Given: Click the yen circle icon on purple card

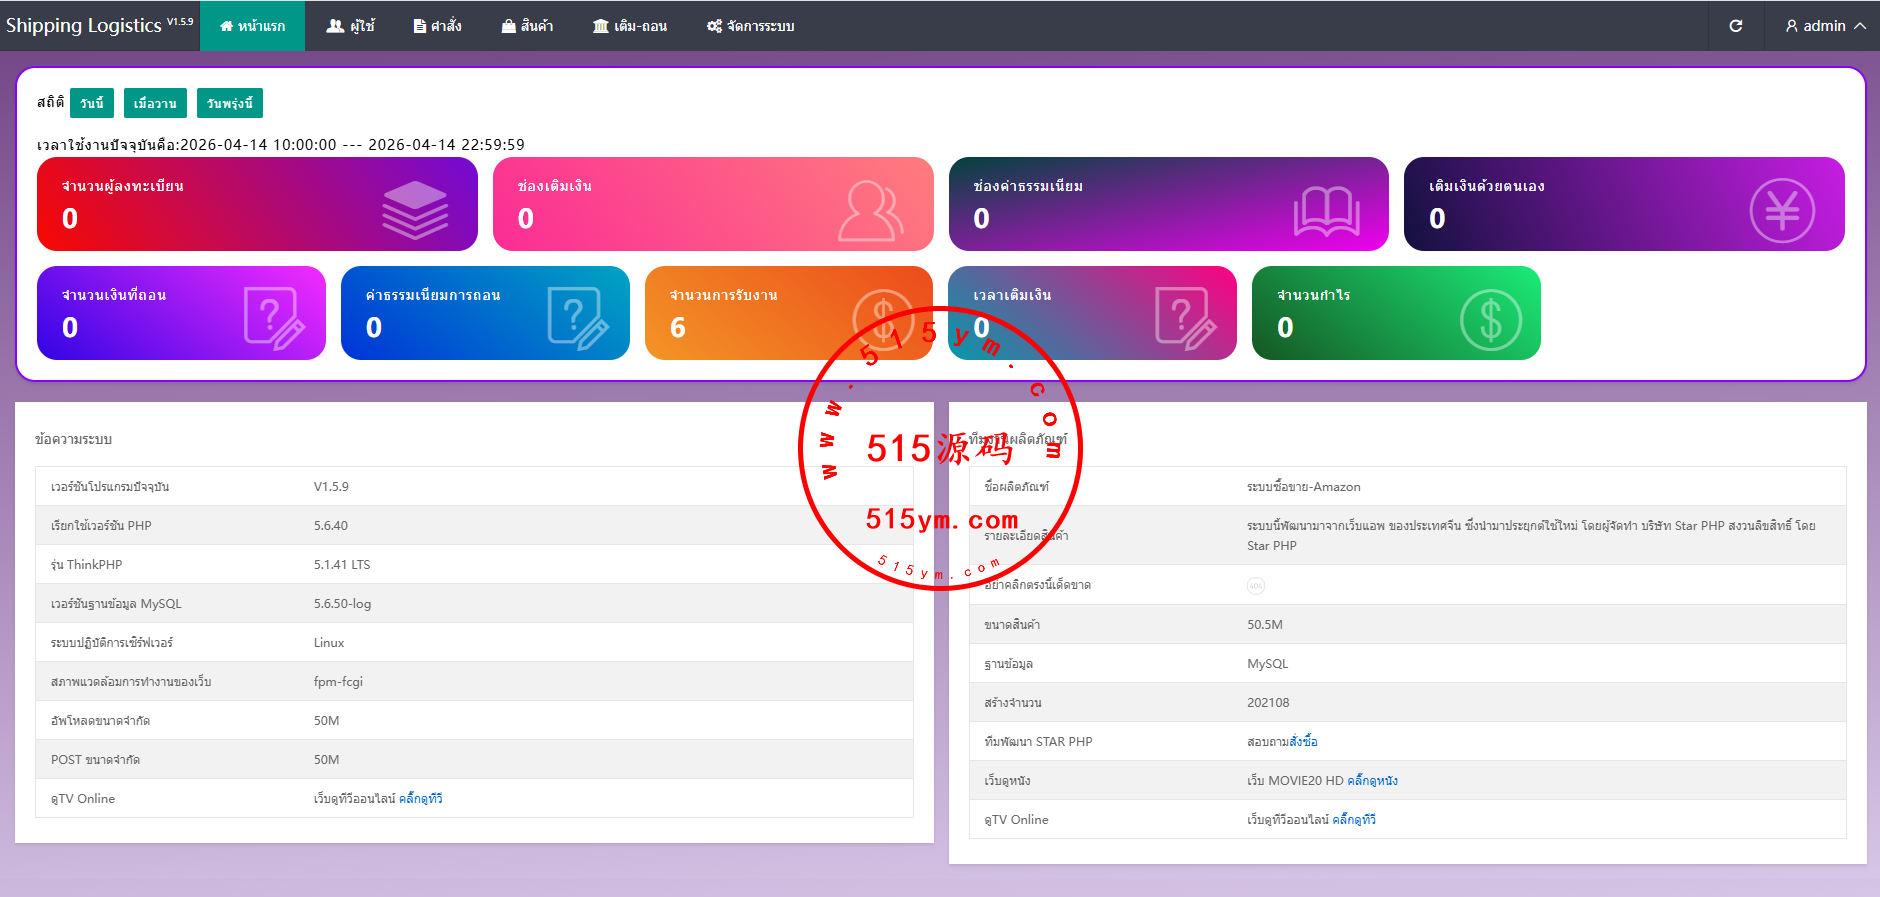Looking at the screenshot, I should point(1781,210).
